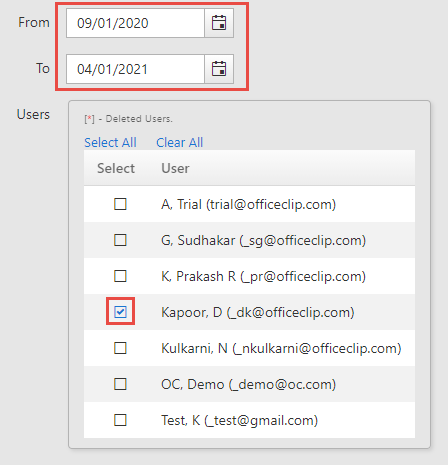Click the OC, Demo user entry text
This screenshot has width=448, height=465.
click(x=248, y=385)
